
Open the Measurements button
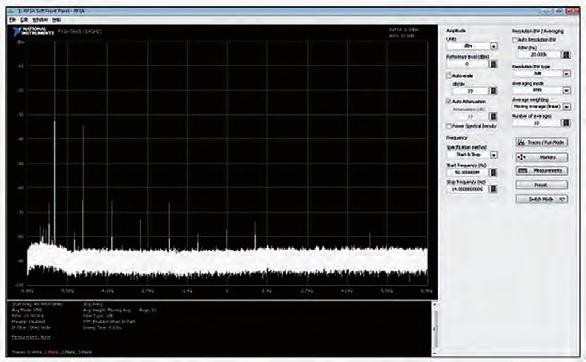click(x=542, y=171)
